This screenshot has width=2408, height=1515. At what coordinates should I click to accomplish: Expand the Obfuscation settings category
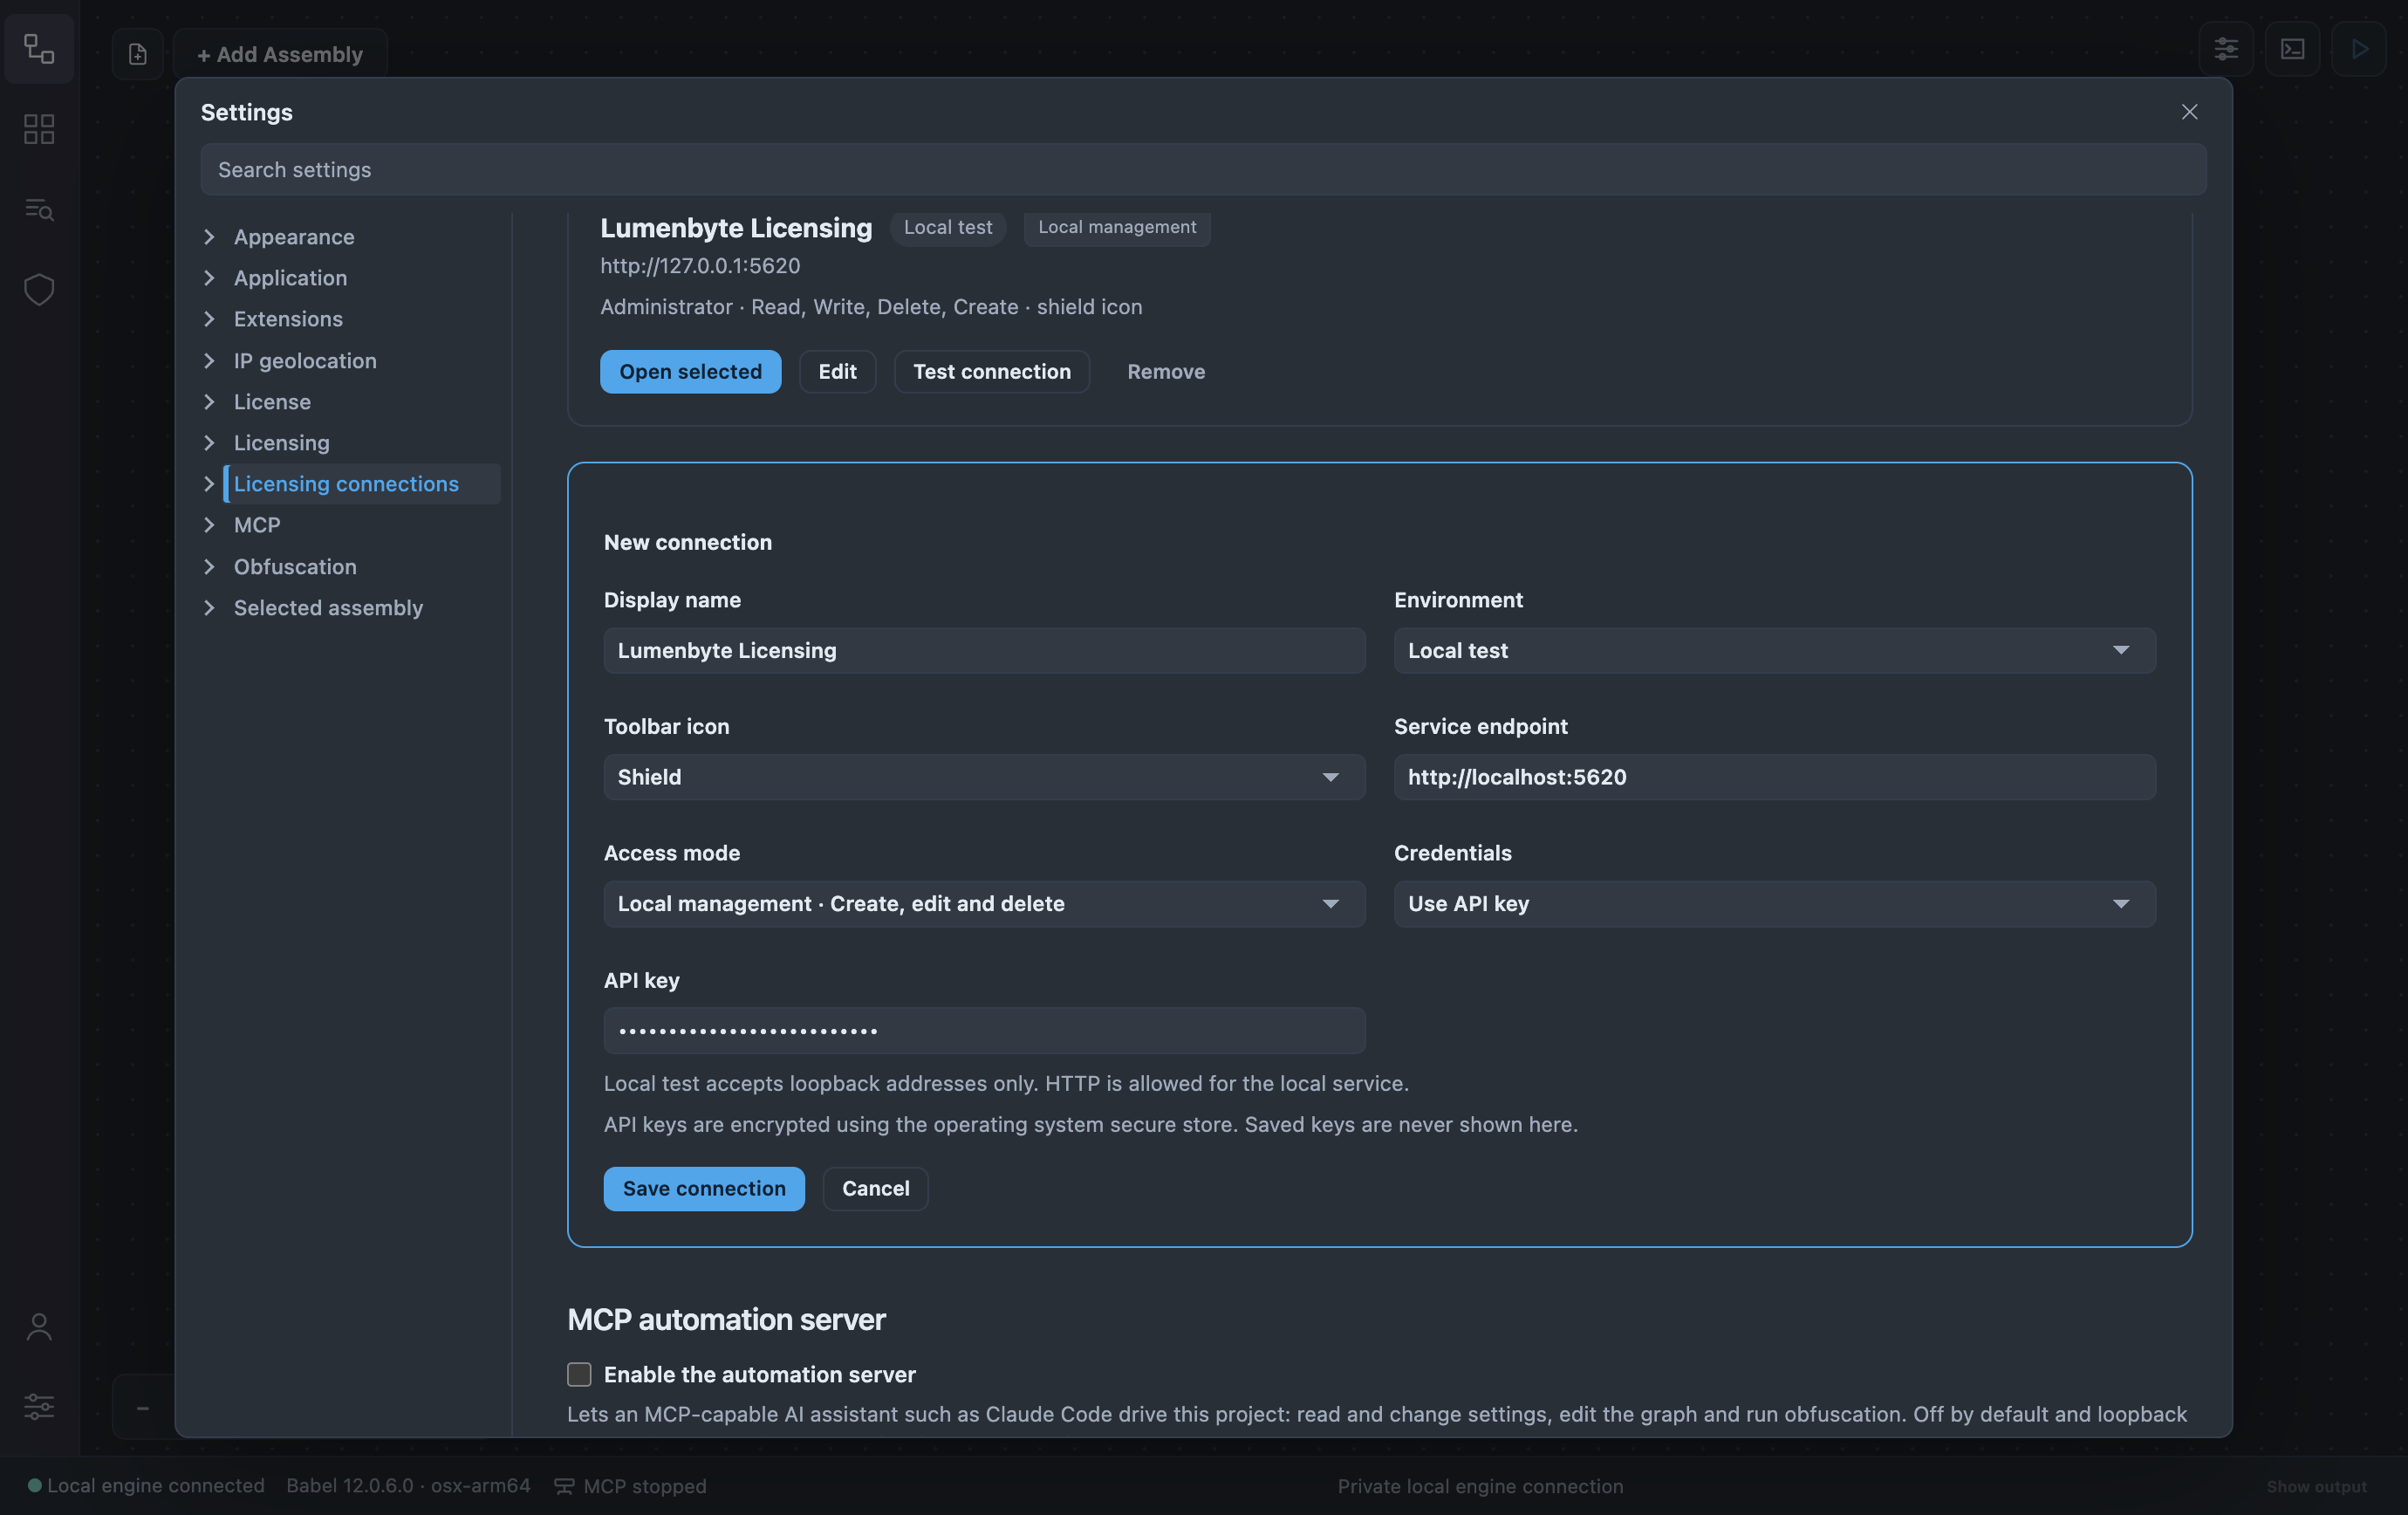tap(209, 566)
